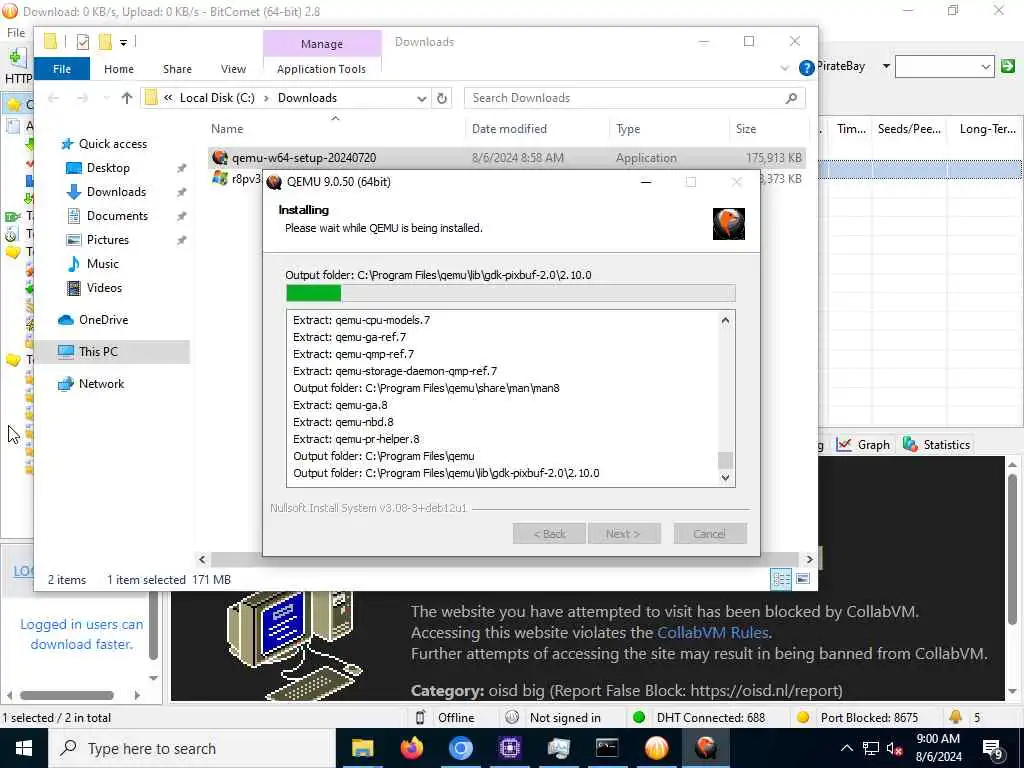Open Explorer help question mark icon
Screen dimensions: 1024x768
[807, 68]
